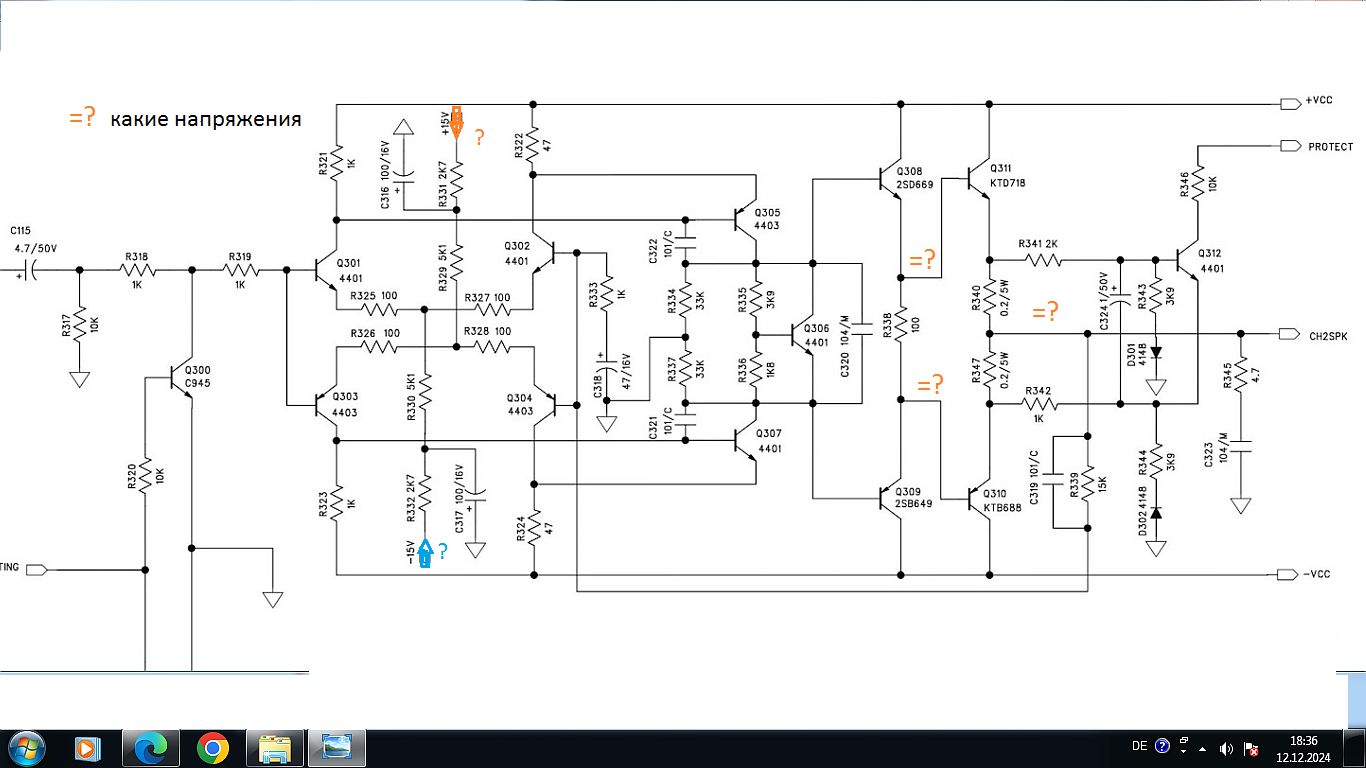Image resolution: width=1366 pixels, height=768 pixels.
Task: Click the volume speaker tray icon
Action: pyautogui.click(x=1227, y=747)
